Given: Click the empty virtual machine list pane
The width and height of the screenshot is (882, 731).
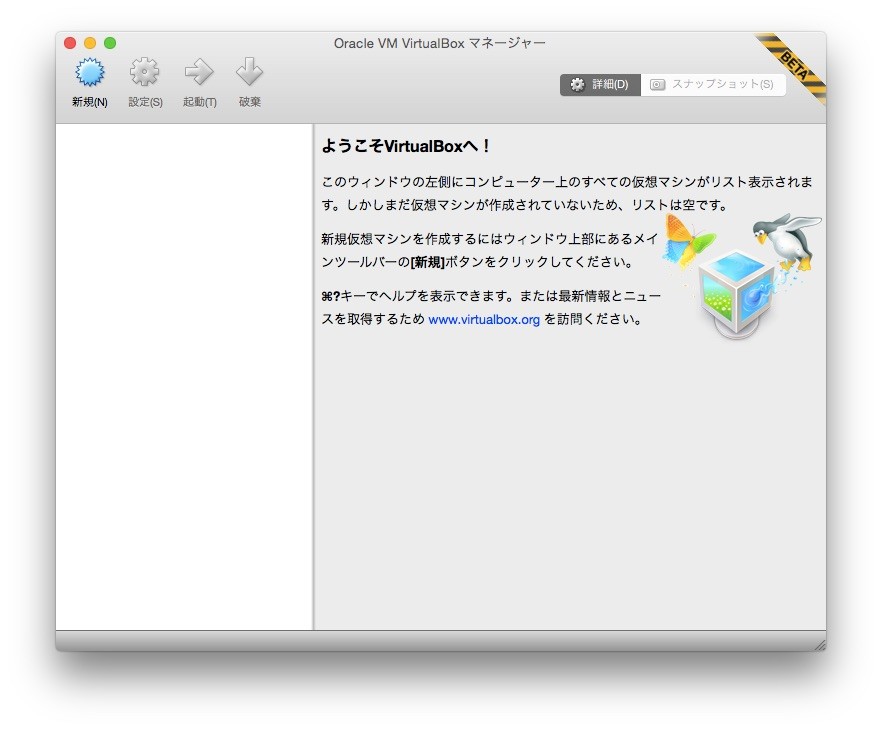Looking at the screenshot, I should tap(184, 377).
